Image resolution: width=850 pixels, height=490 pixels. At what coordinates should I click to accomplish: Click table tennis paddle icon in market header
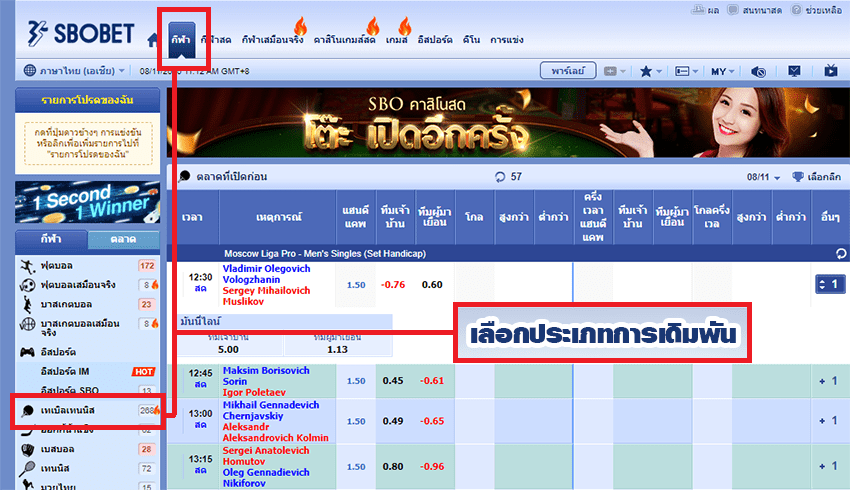point(184,176)
